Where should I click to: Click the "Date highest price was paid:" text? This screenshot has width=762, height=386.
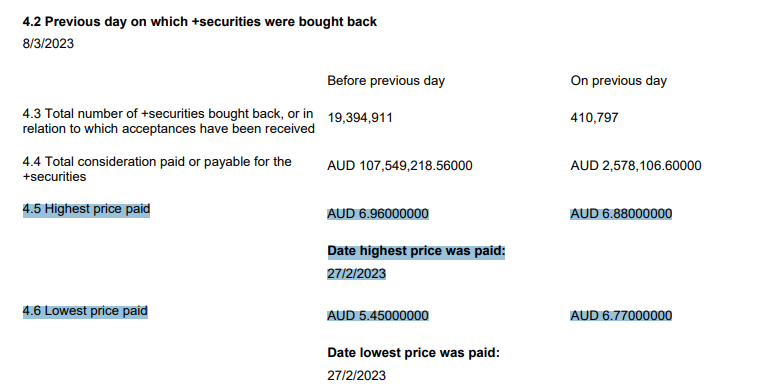416,251
